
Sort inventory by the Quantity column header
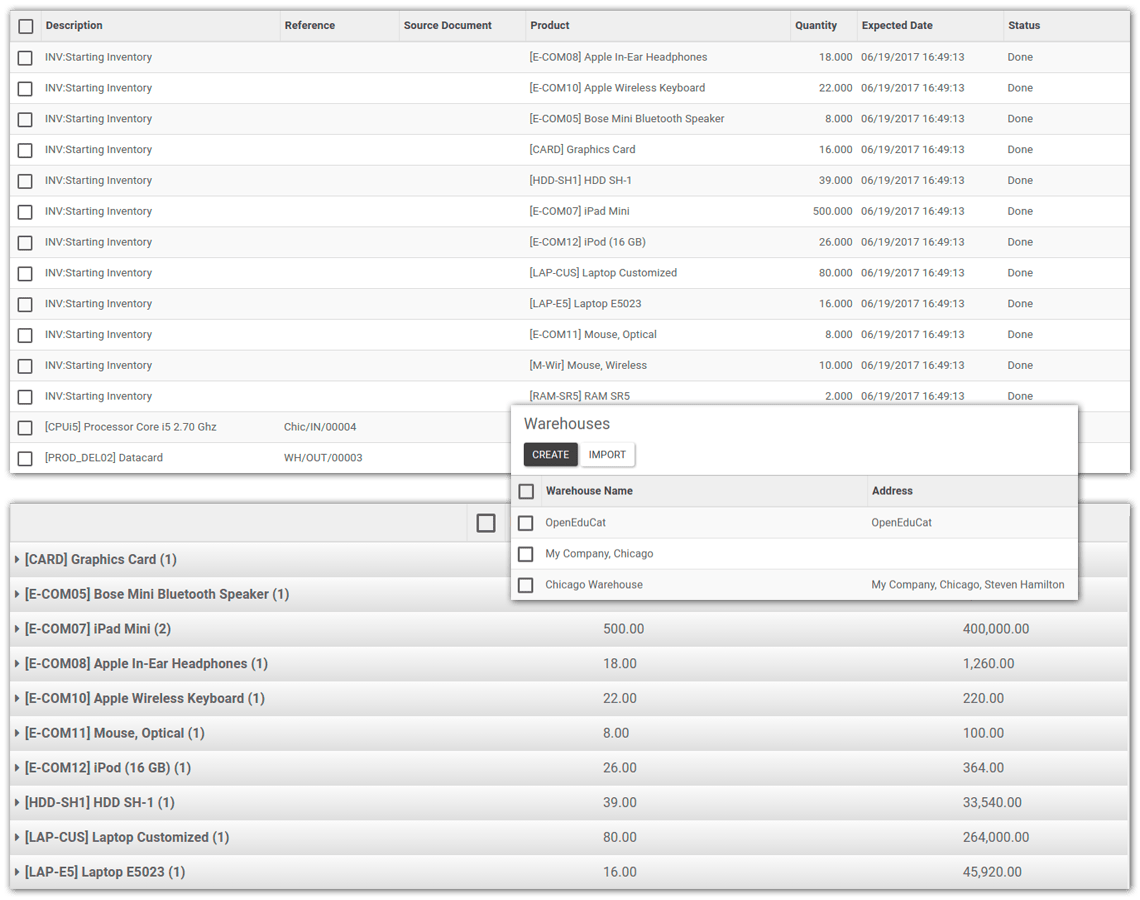point(816,25)
